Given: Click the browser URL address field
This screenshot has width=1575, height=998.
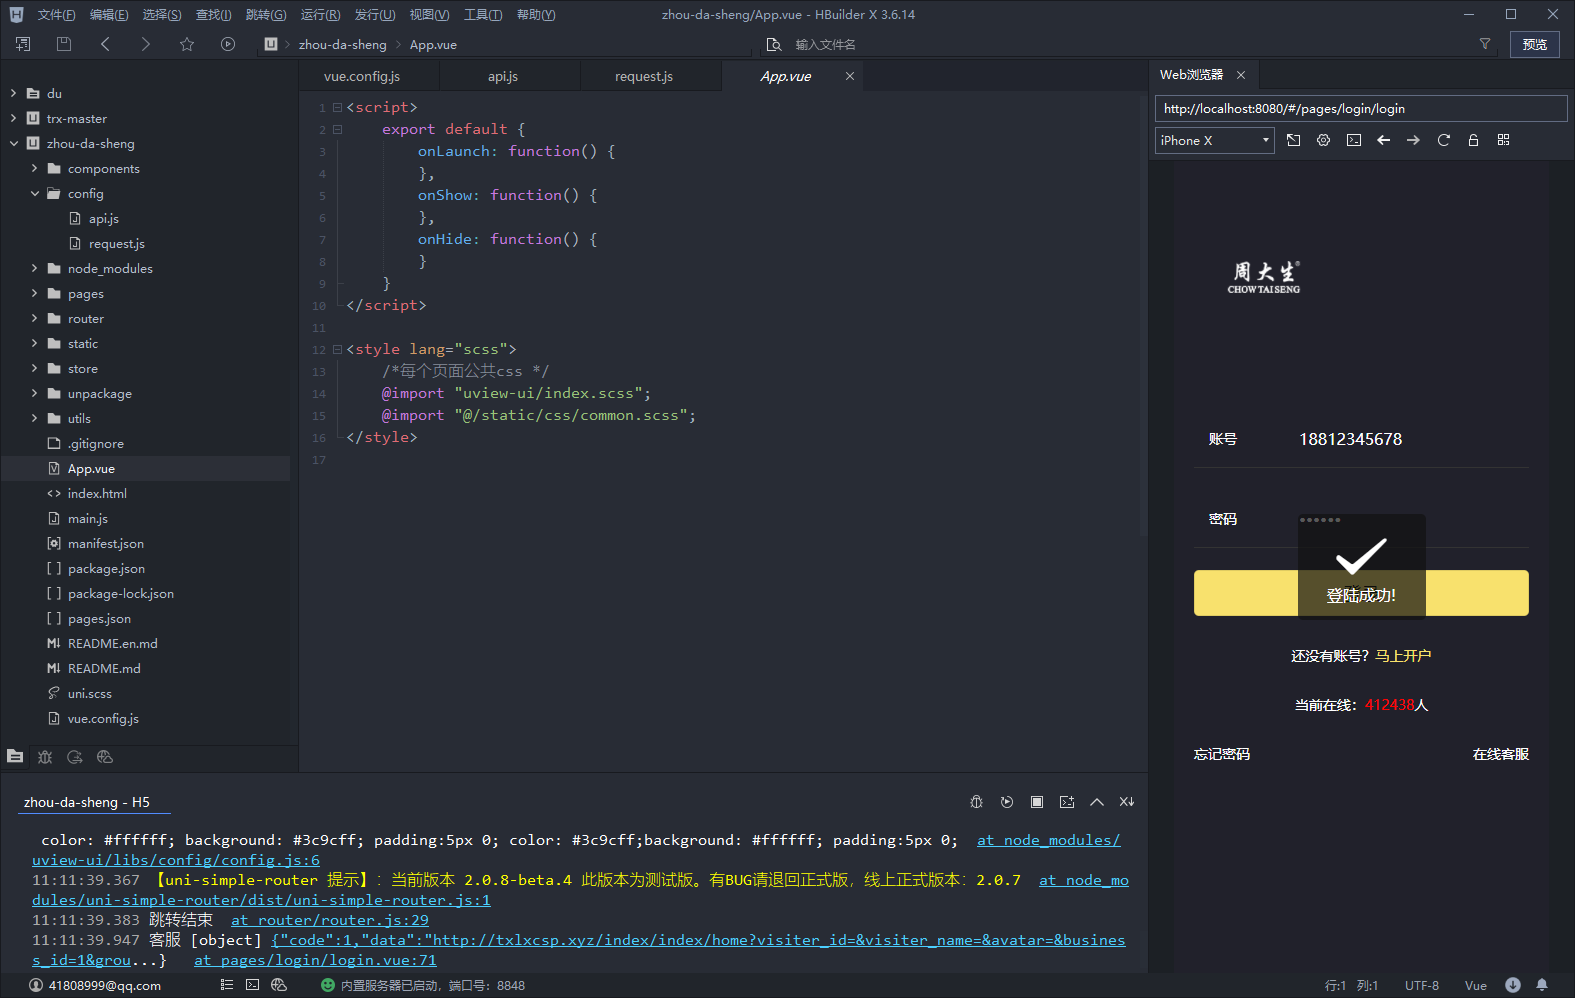Looking at the screenshot, I should pyautogui.click(x=1361, y=109).
